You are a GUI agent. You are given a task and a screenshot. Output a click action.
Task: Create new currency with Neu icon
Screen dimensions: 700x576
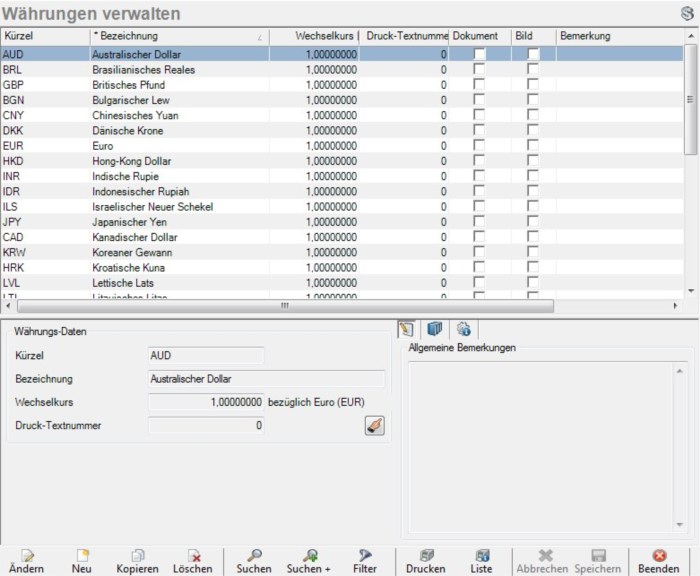[x=83, y=555]
